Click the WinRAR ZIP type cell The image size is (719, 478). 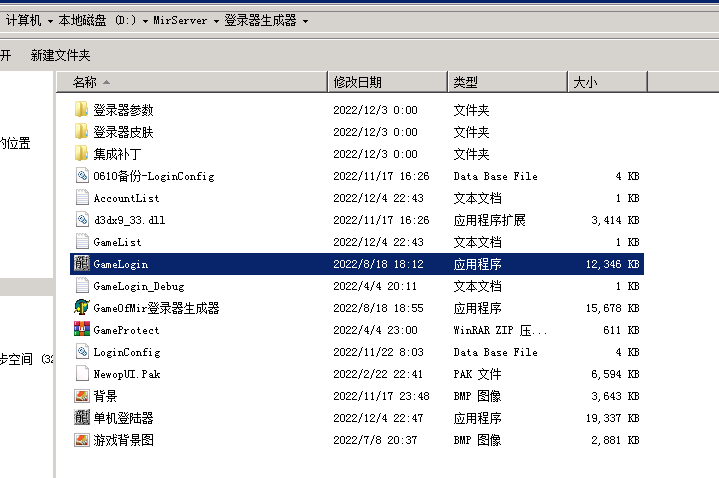click(x=500, y=330)
